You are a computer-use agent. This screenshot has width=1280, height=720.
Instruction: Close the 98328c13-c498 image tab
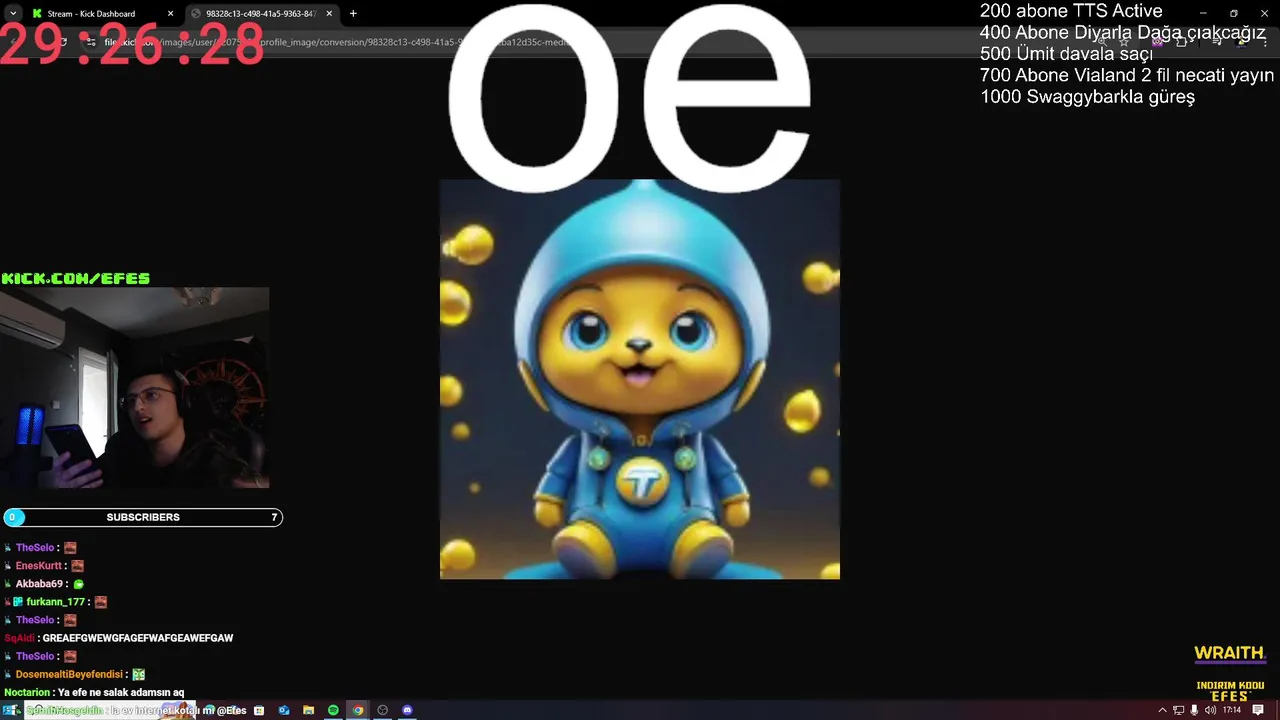point(330,14)
